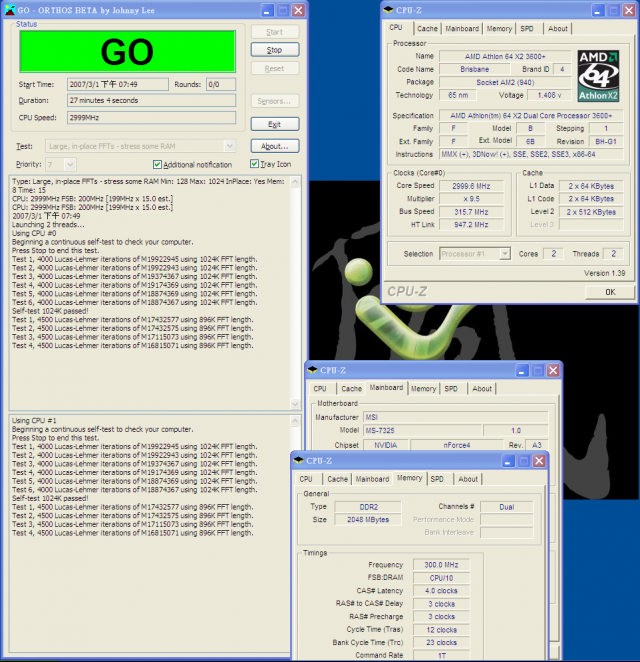
Task: Switch to SPD tab in top CPU-Z window
Action: pyautogui.click(x=527, y=29)
